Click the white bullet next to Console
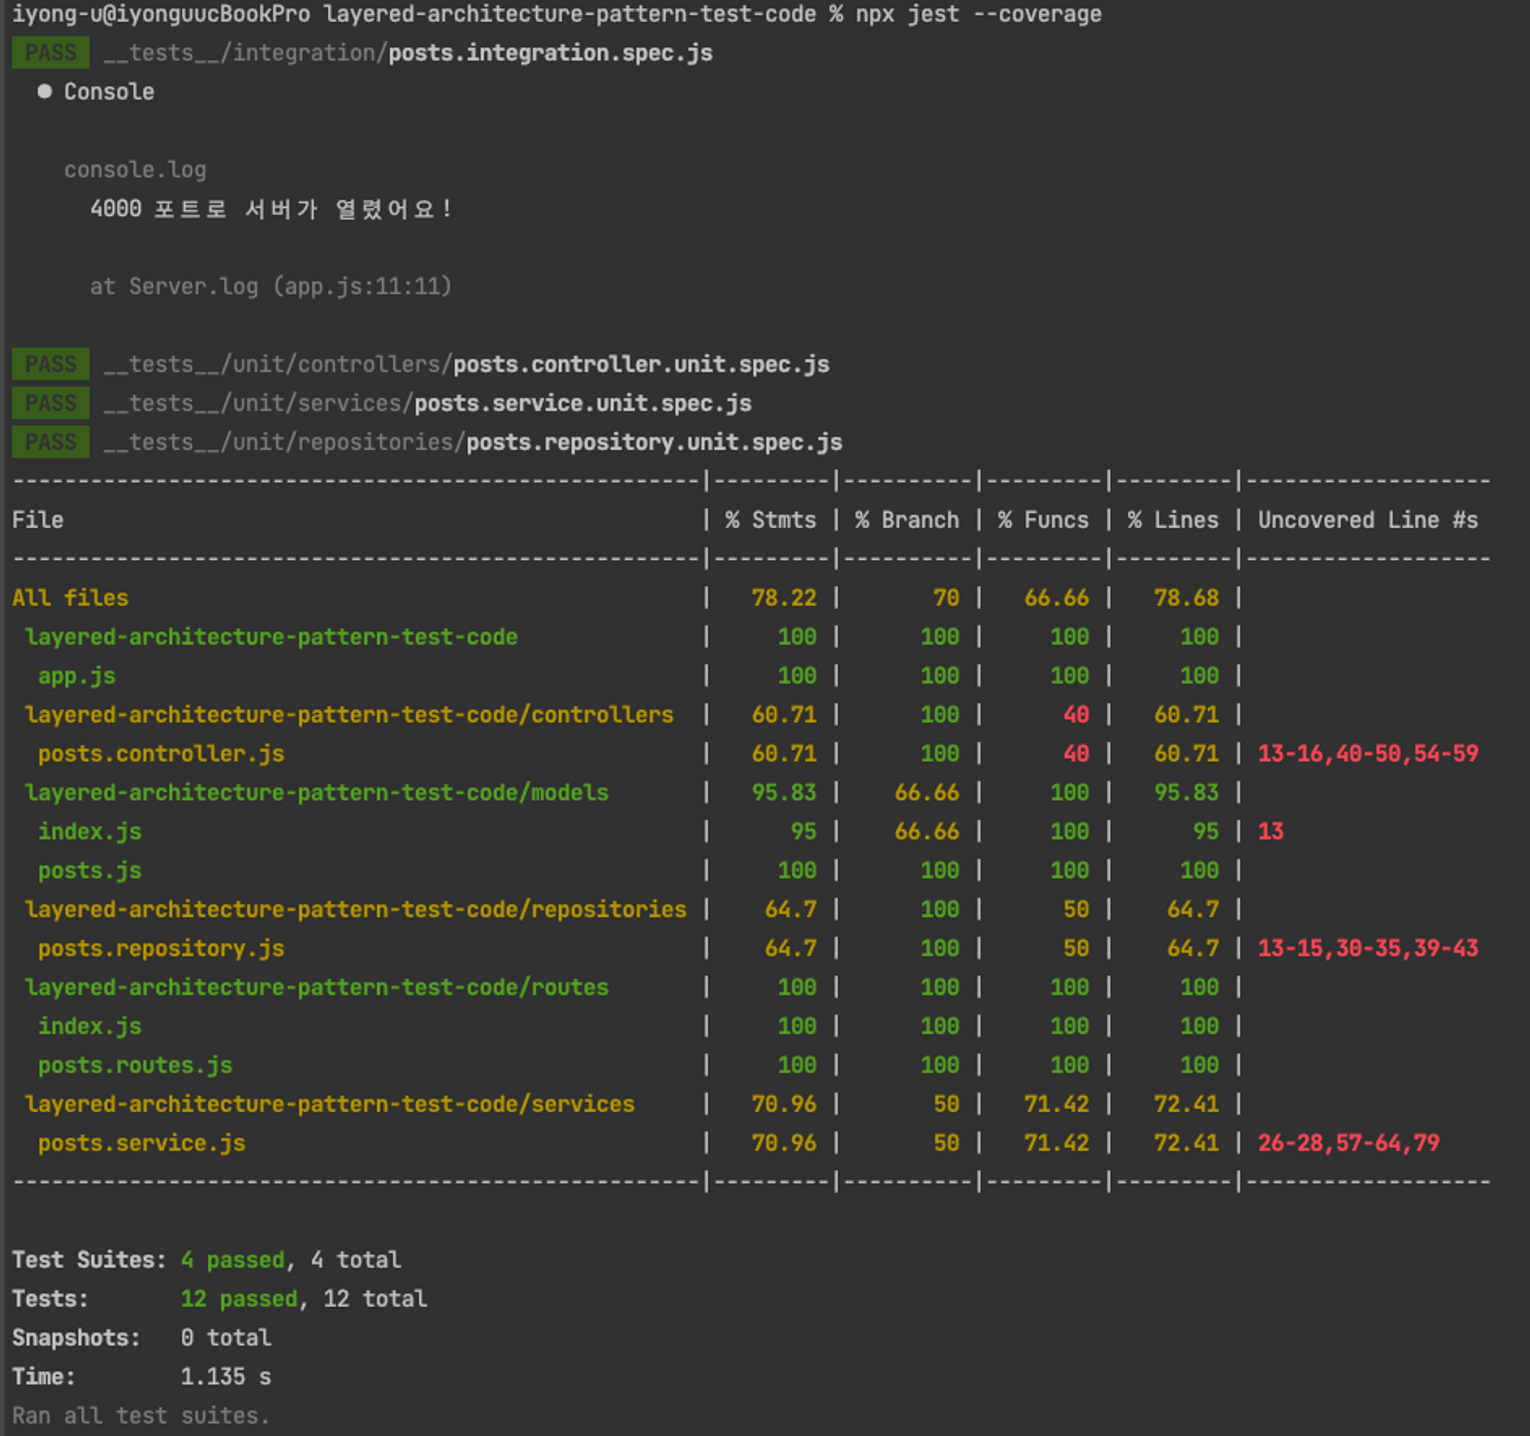The width and height of the screenshot is (1530, 1436). 44,91
